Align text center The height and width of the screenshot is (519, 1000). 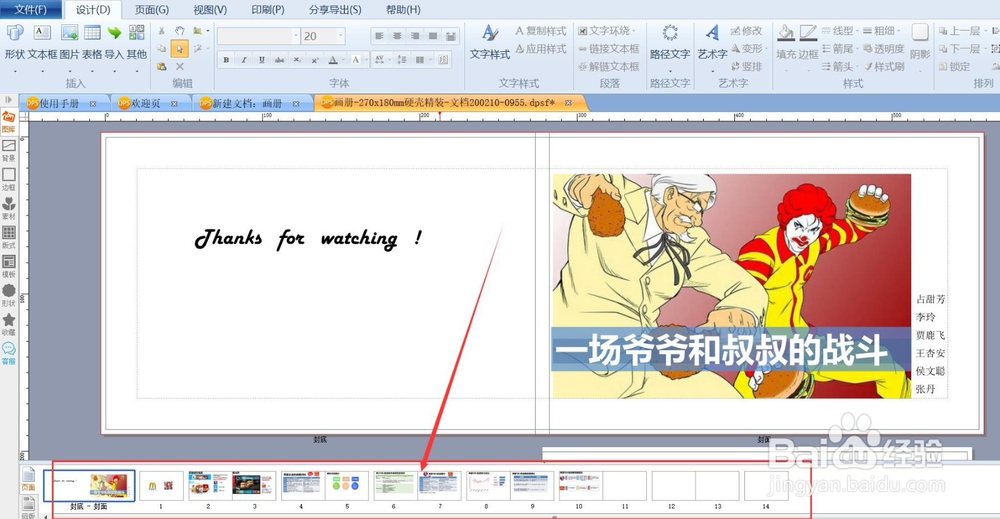(397, 36)
